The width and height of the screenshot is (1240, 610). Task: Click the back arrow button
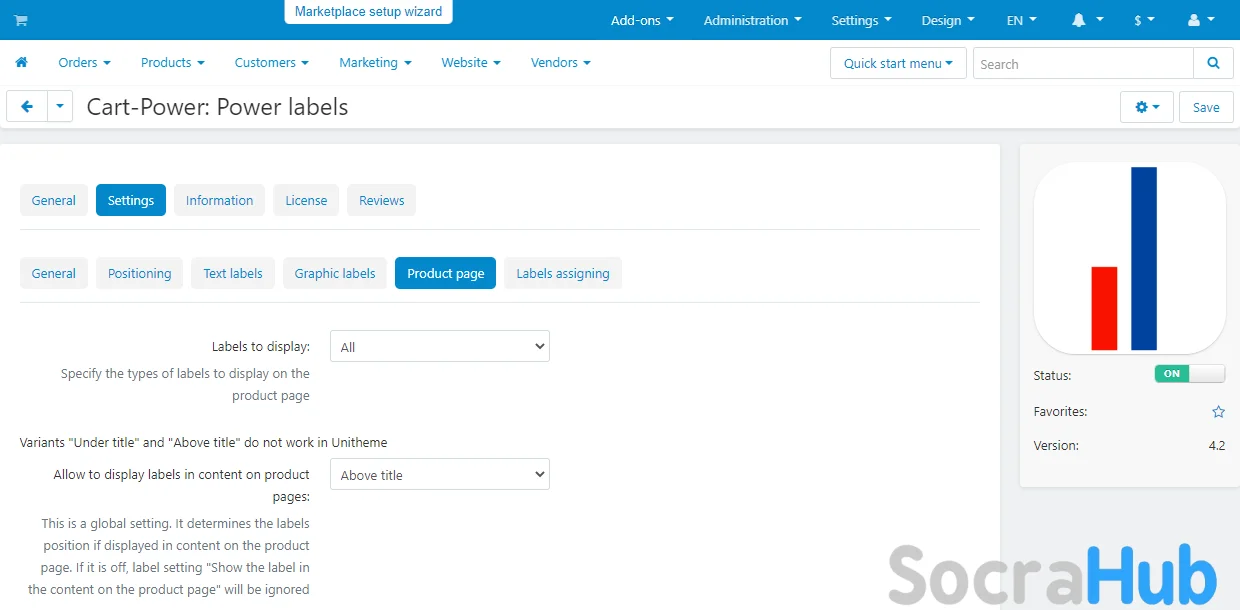[x=27, y=107]
